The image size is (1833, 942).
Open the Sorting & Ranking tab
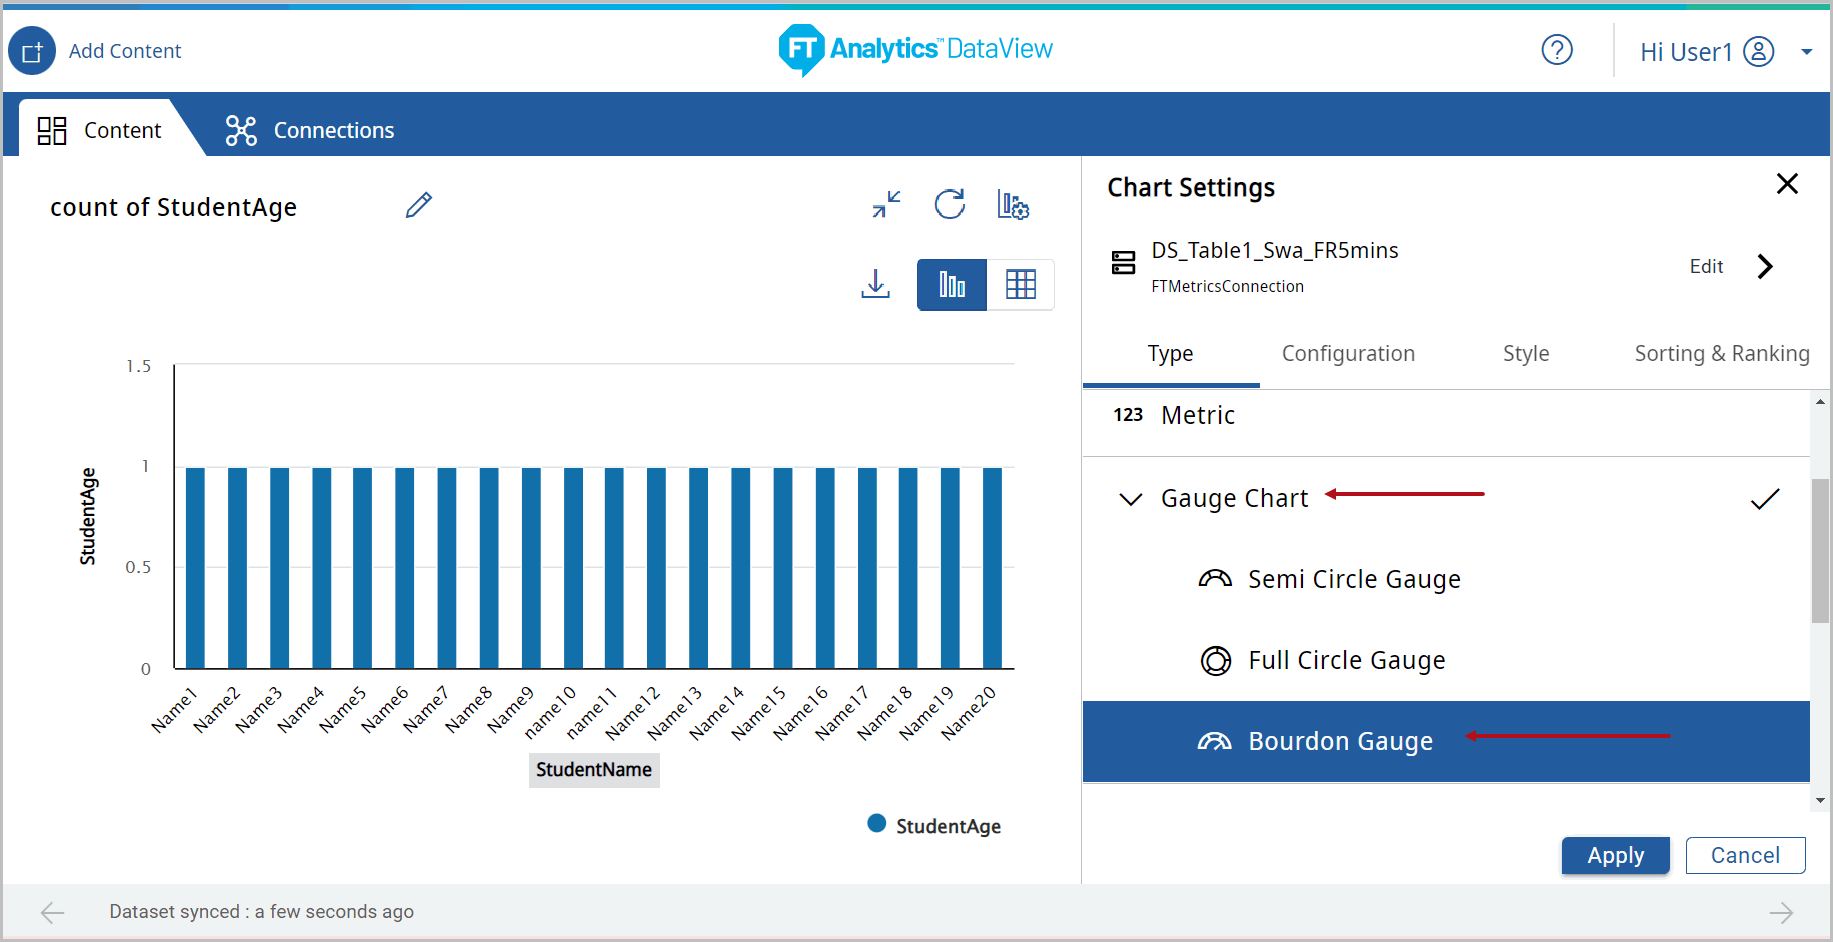[1722, 354]
